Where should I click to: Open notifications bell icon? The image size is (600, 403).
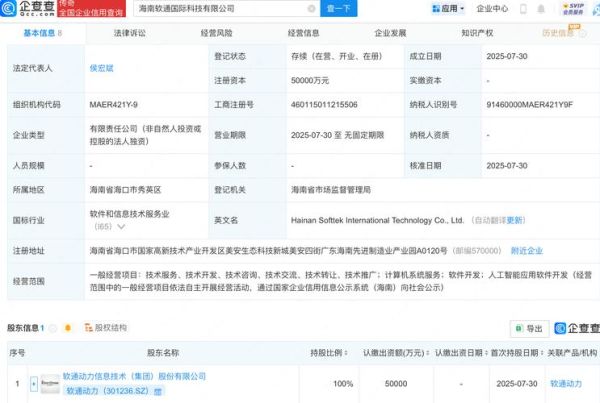tap(541, 9)
